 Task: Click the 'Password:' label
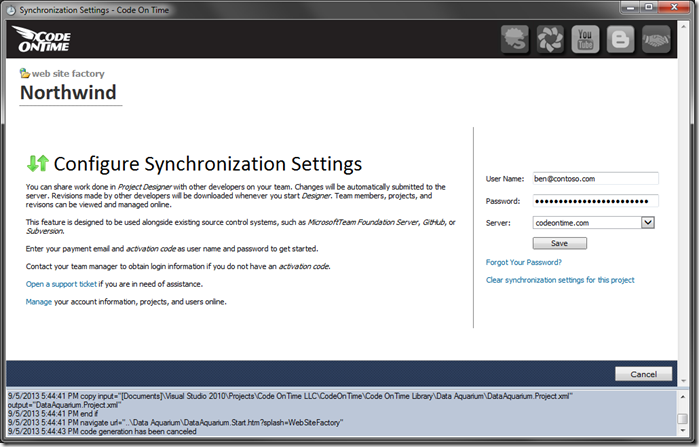pyautogui.click(x=503, y=201)
